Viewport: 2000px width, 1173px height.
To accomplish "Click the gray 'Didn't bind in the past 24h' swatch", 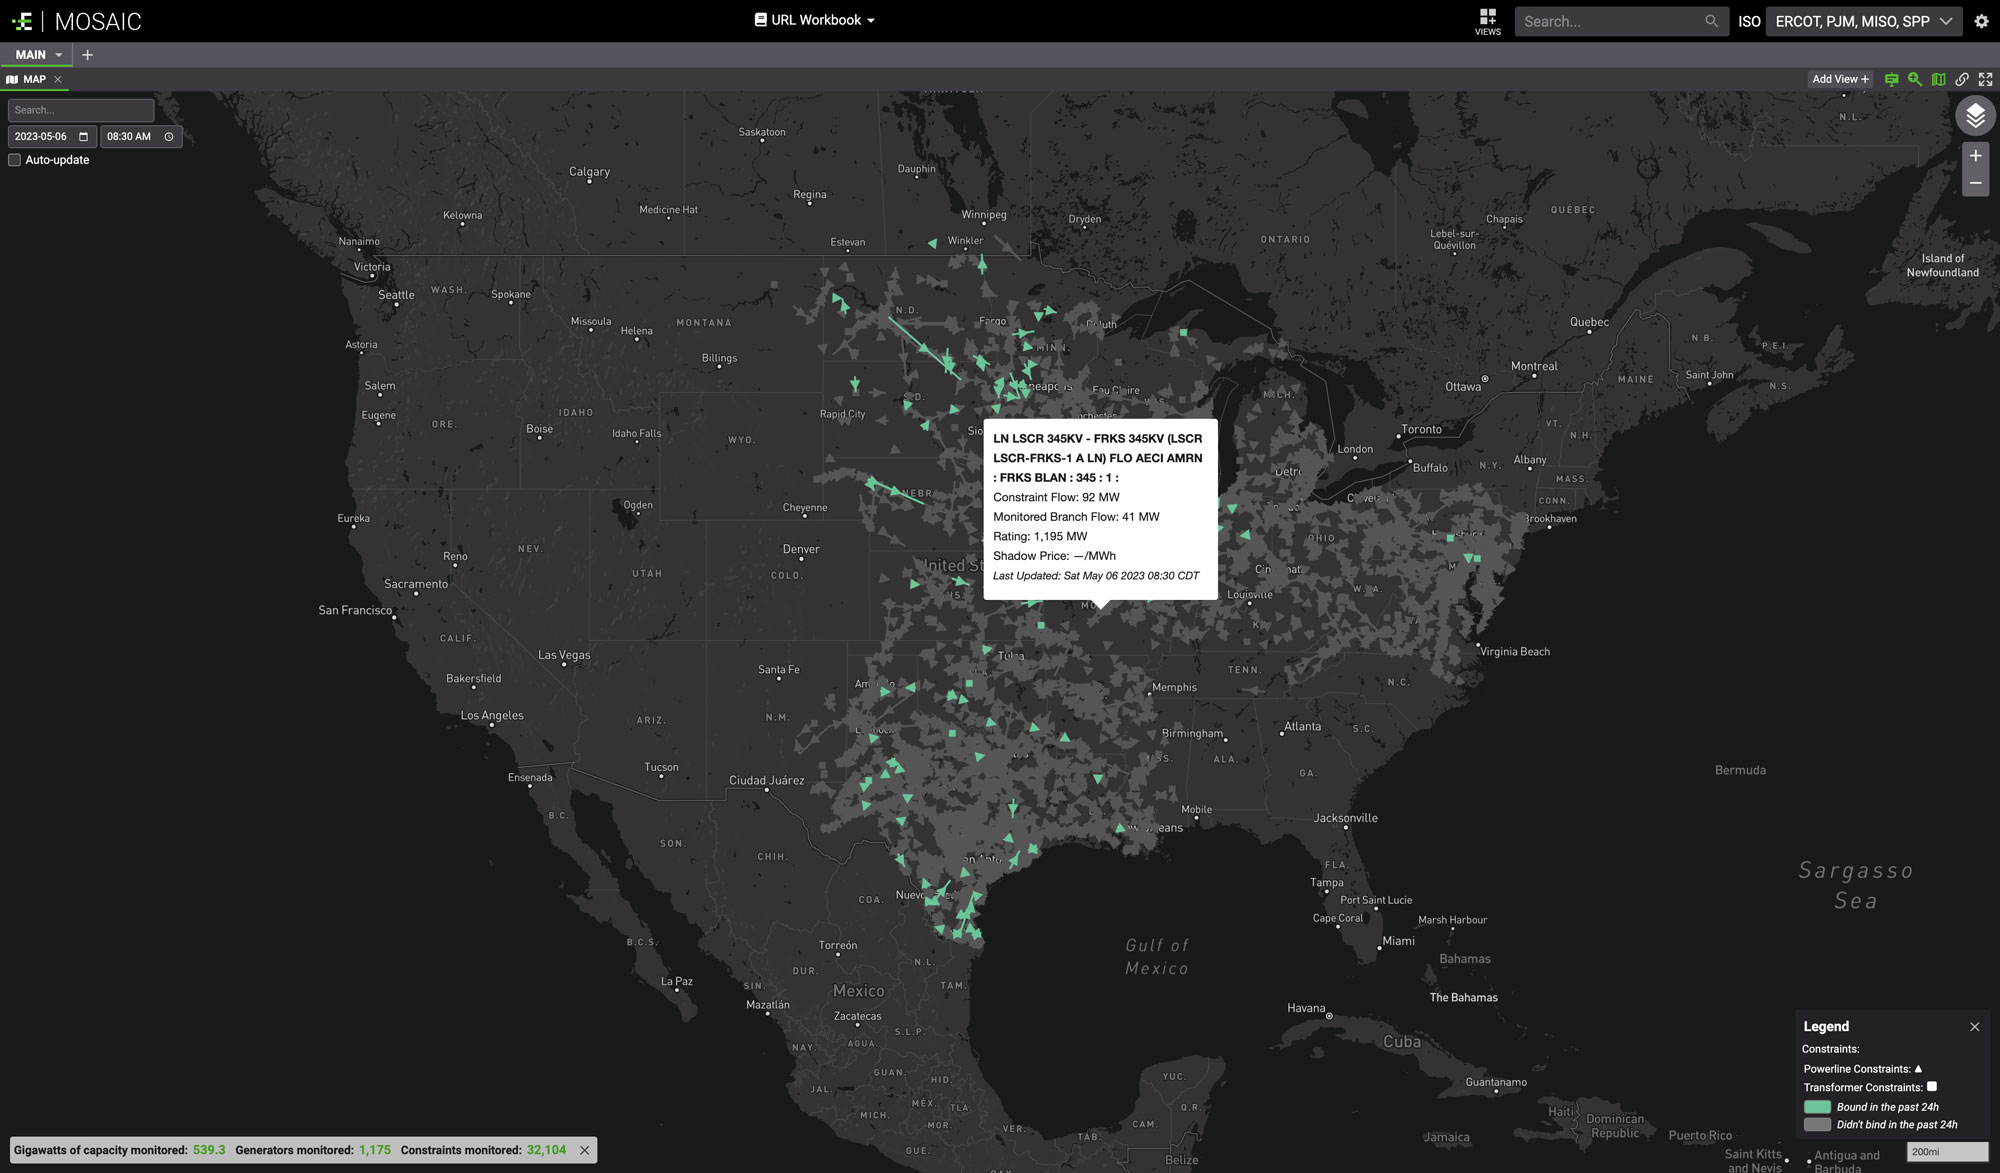I will pyautogui.click(x=1817, y=1125).
